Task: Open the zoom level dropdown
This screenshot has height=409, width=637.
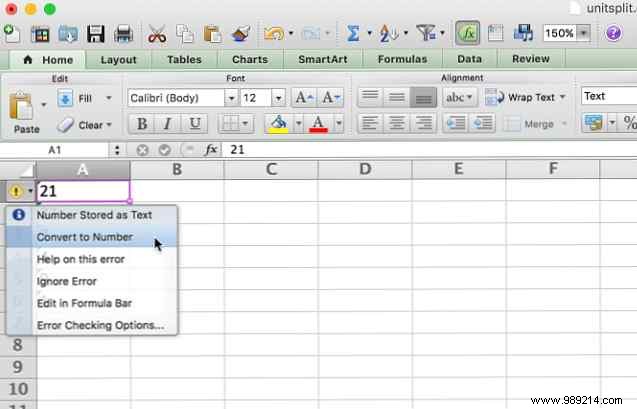Action: pos(584,33)
